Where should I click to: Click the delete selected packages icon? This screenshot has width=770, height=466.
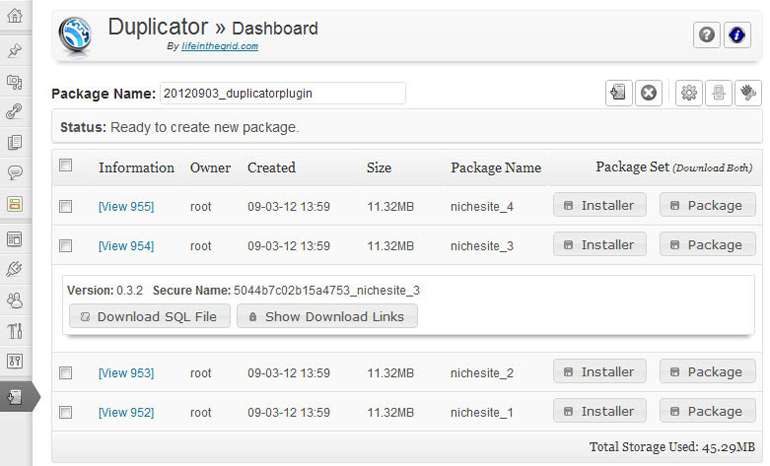point(648,93)
